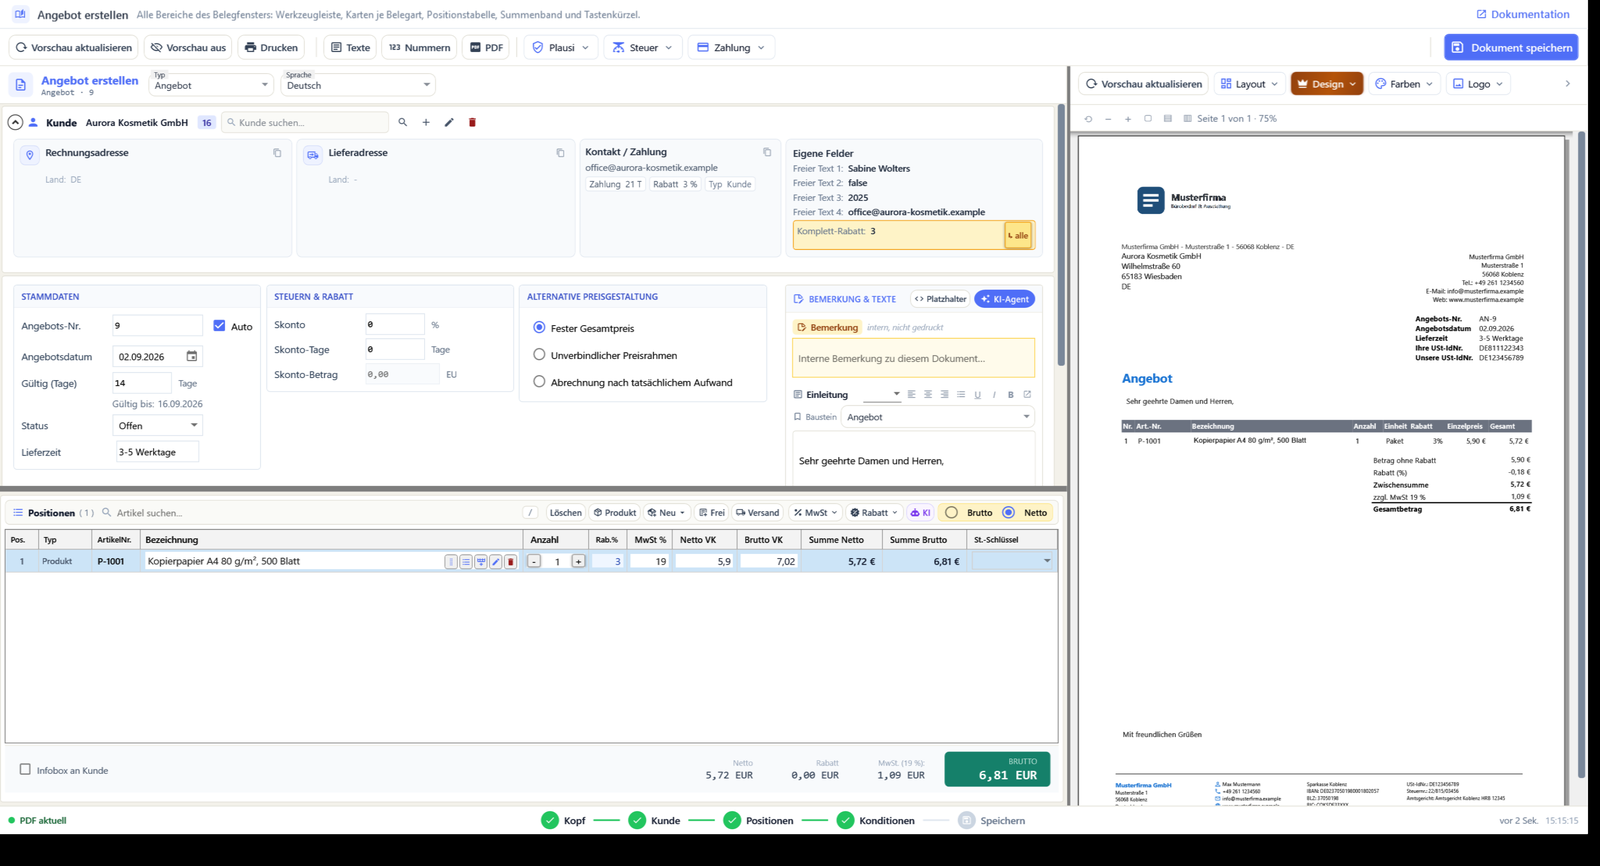The width and height of the screenshot is (1600, 866).
Task: Open the Sprache dropdown showing Deutsch
Action: point(357,84)
